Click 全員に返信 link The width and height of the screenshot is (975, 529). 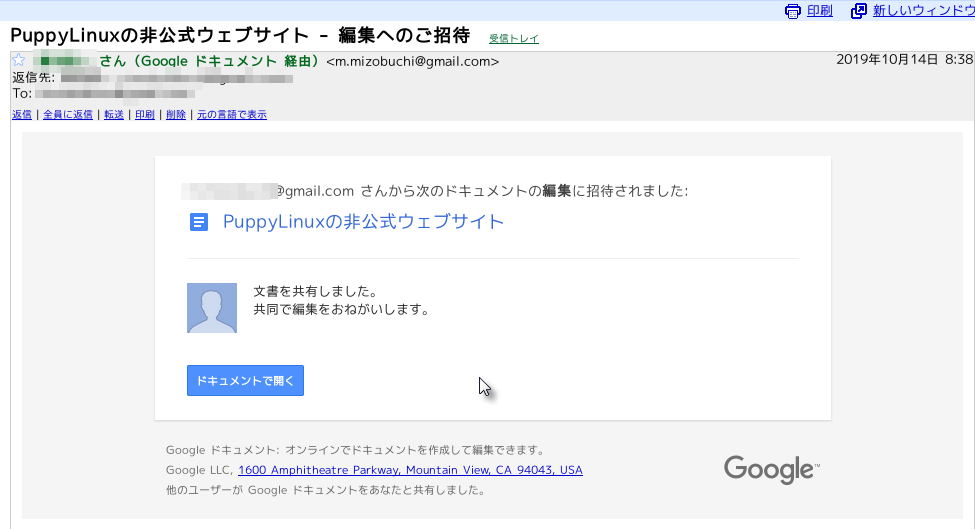pyautogui.click(x=68, y=114)
